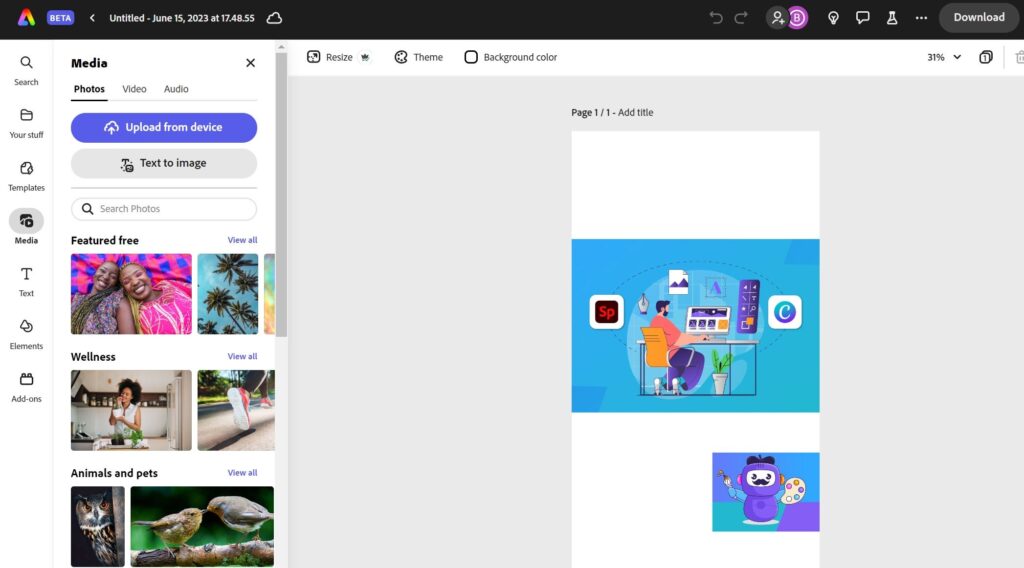Open Elements in the sidebar
Viewport: 1024px width, 568px height.
coord(26,334)
